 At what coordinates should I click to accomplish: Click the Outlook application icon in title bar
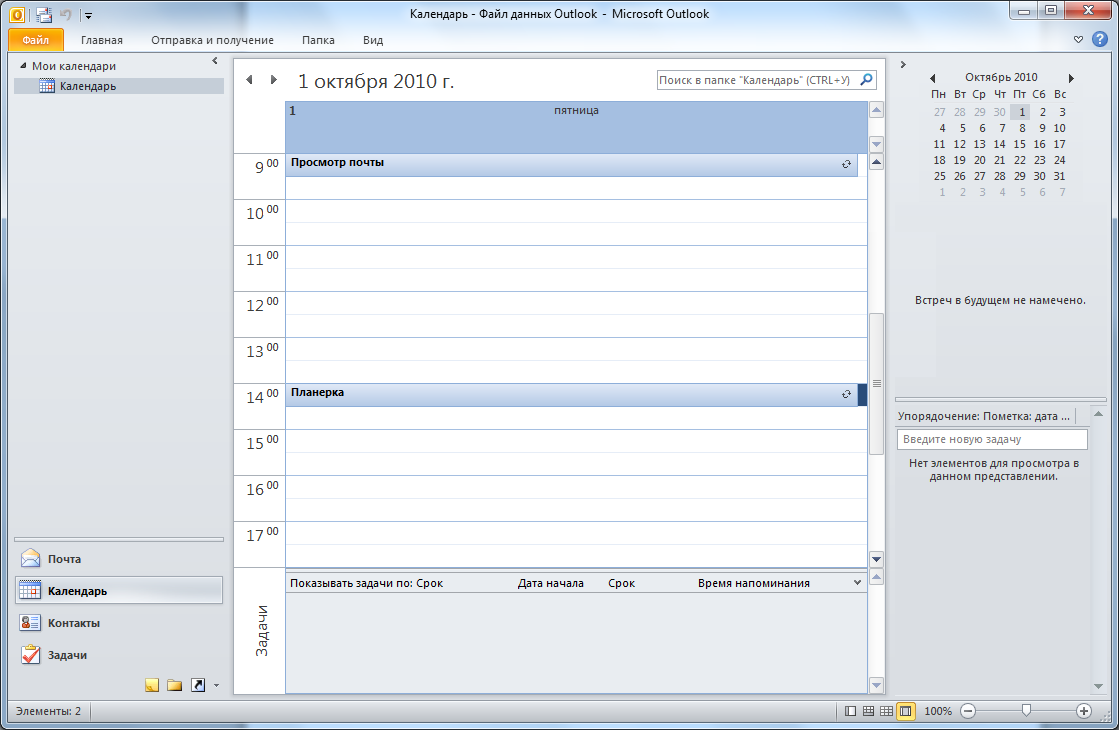(x=16, y=14)
